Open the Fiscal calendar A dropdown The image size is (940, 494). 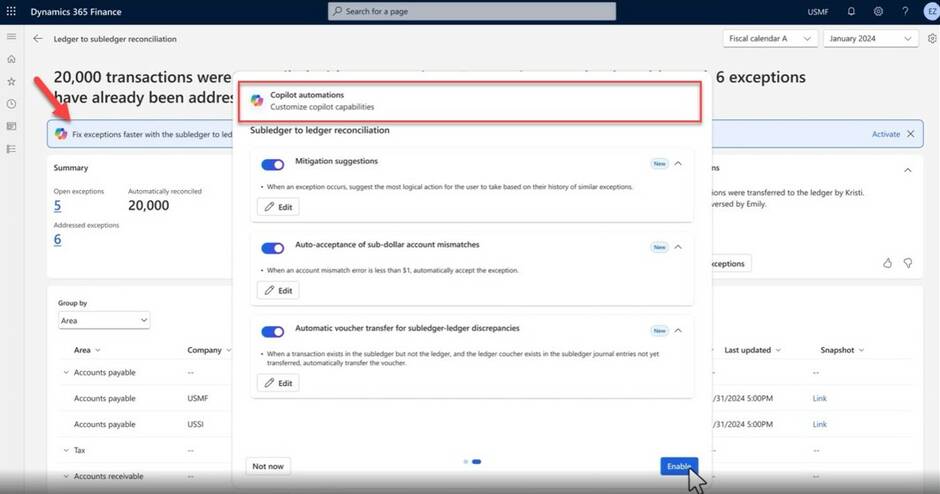[768, 39]
